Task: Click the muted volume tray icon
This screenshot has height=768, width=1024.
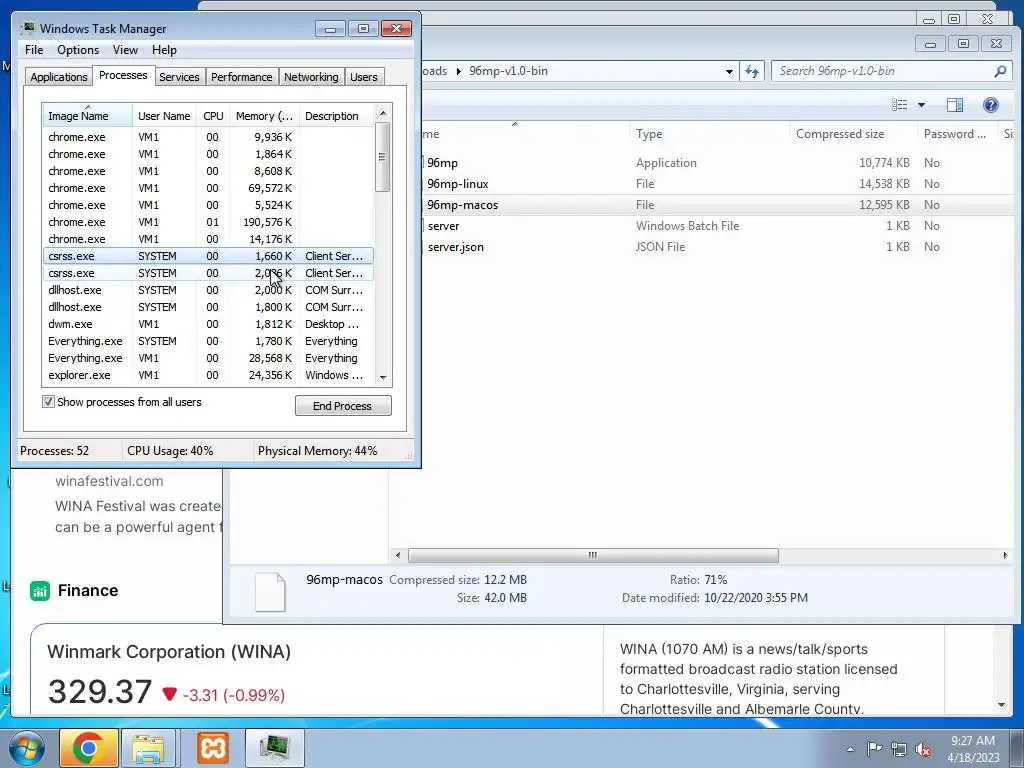Action: click(923, 749)
